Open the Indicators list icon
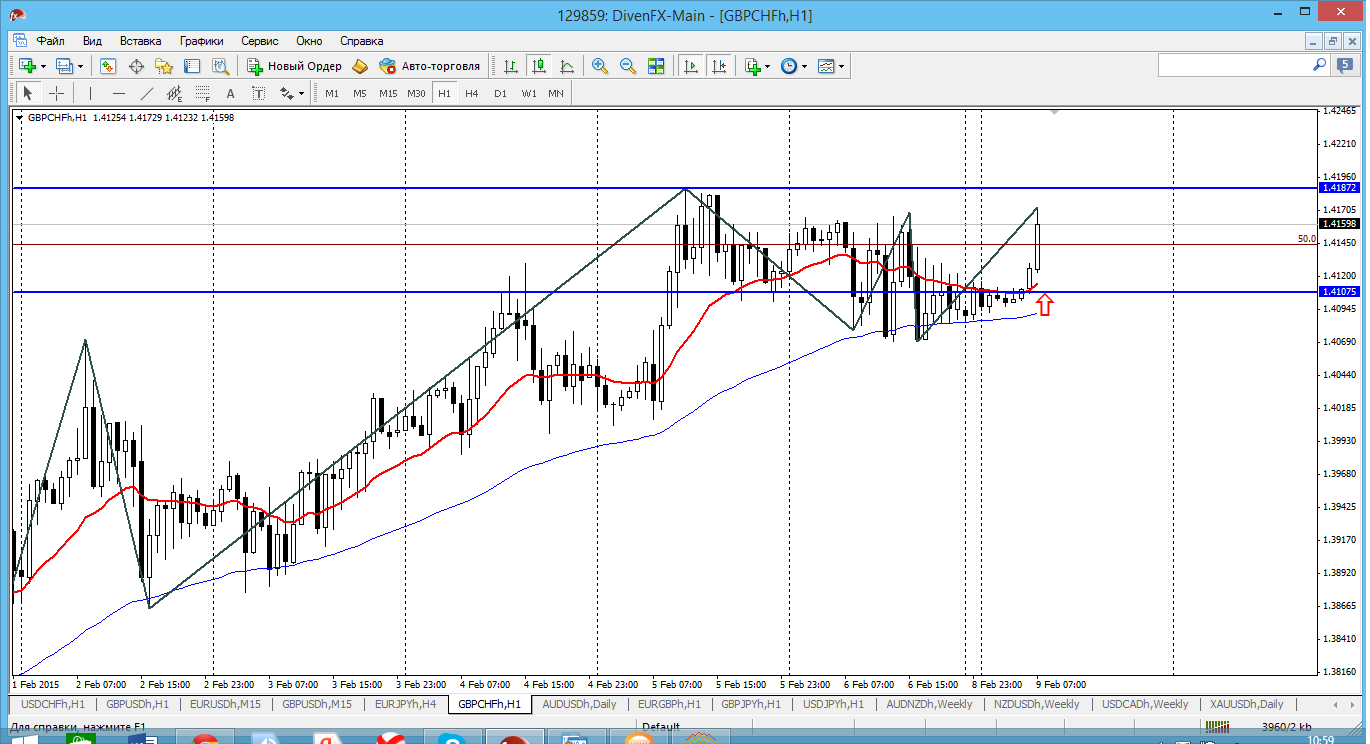The width and height of the screenshot is (1370, 744). [752, 66]
